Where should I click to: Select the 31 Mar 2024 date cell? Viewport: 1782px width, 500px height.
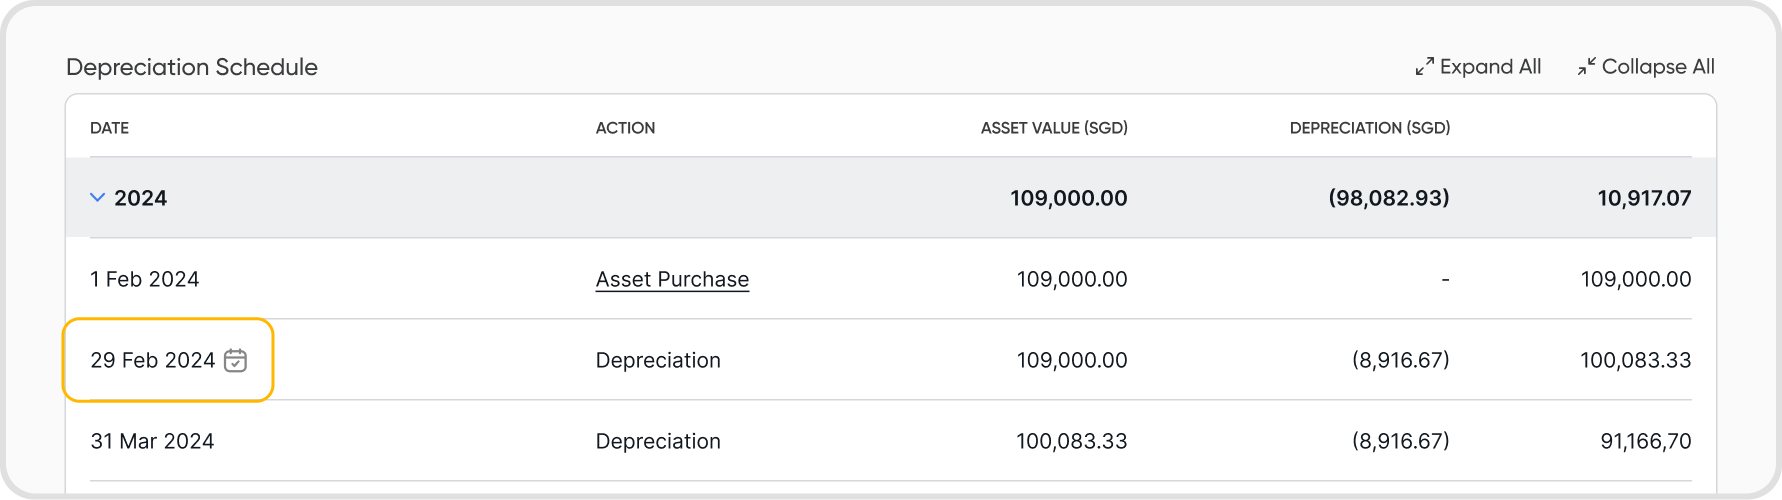point(152,441)
